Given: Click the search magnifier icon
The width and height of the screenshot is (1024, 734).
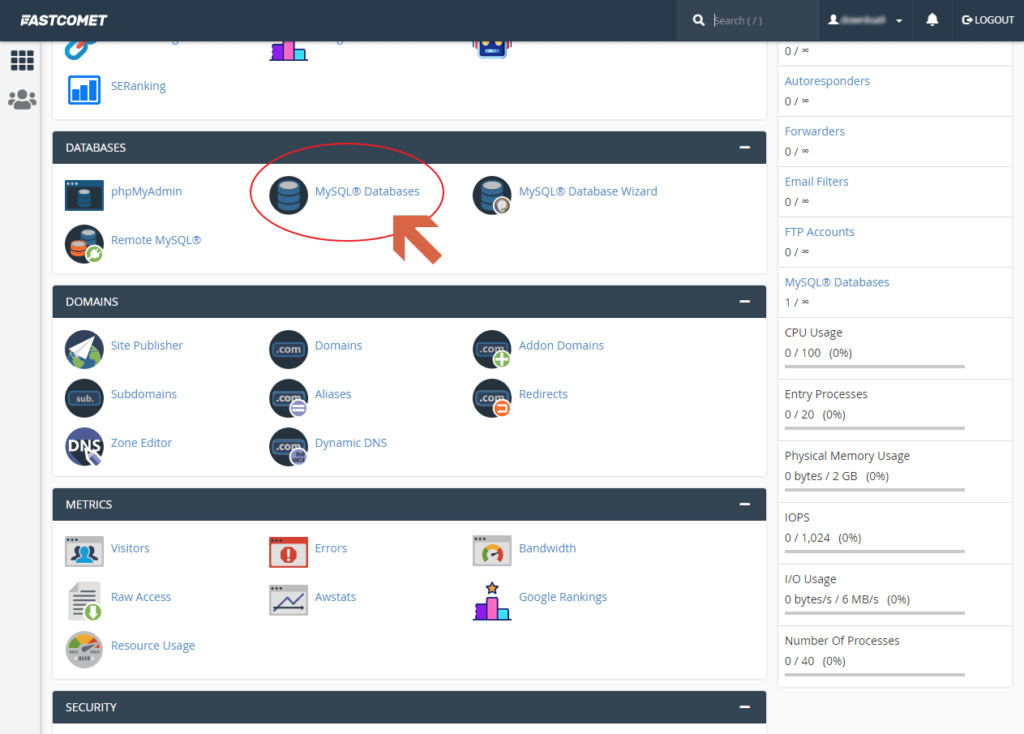Looking at the screenshot, I should coord(698,20).
